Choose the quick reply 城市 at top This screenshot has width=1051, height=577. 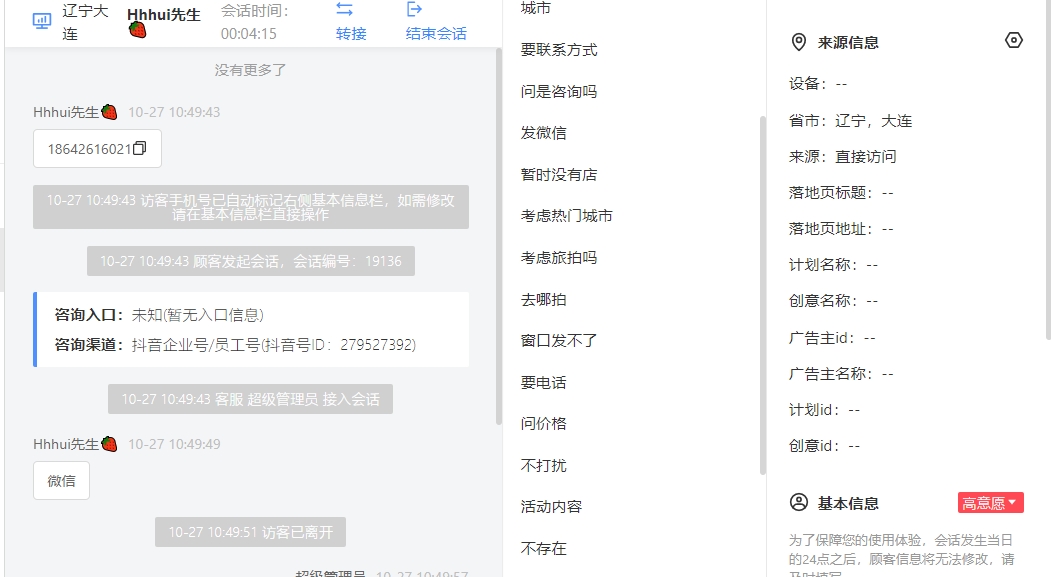click(x=536, y=8)
